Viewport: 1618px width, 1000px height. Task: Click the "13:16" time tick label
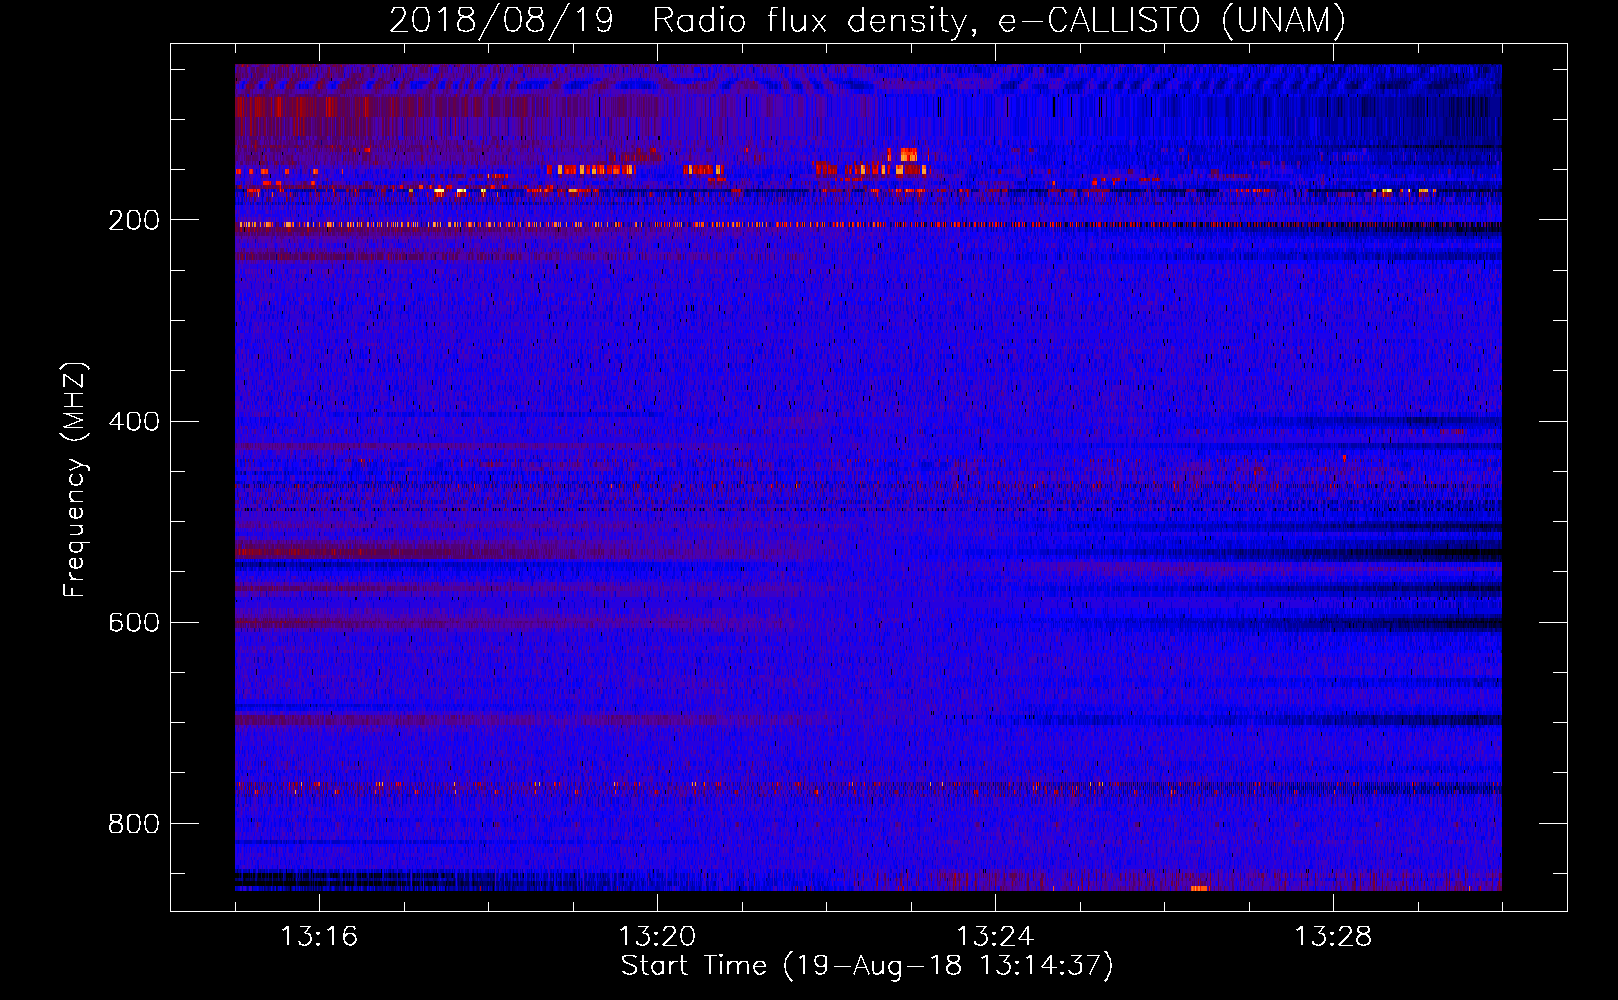click(319, 937)
